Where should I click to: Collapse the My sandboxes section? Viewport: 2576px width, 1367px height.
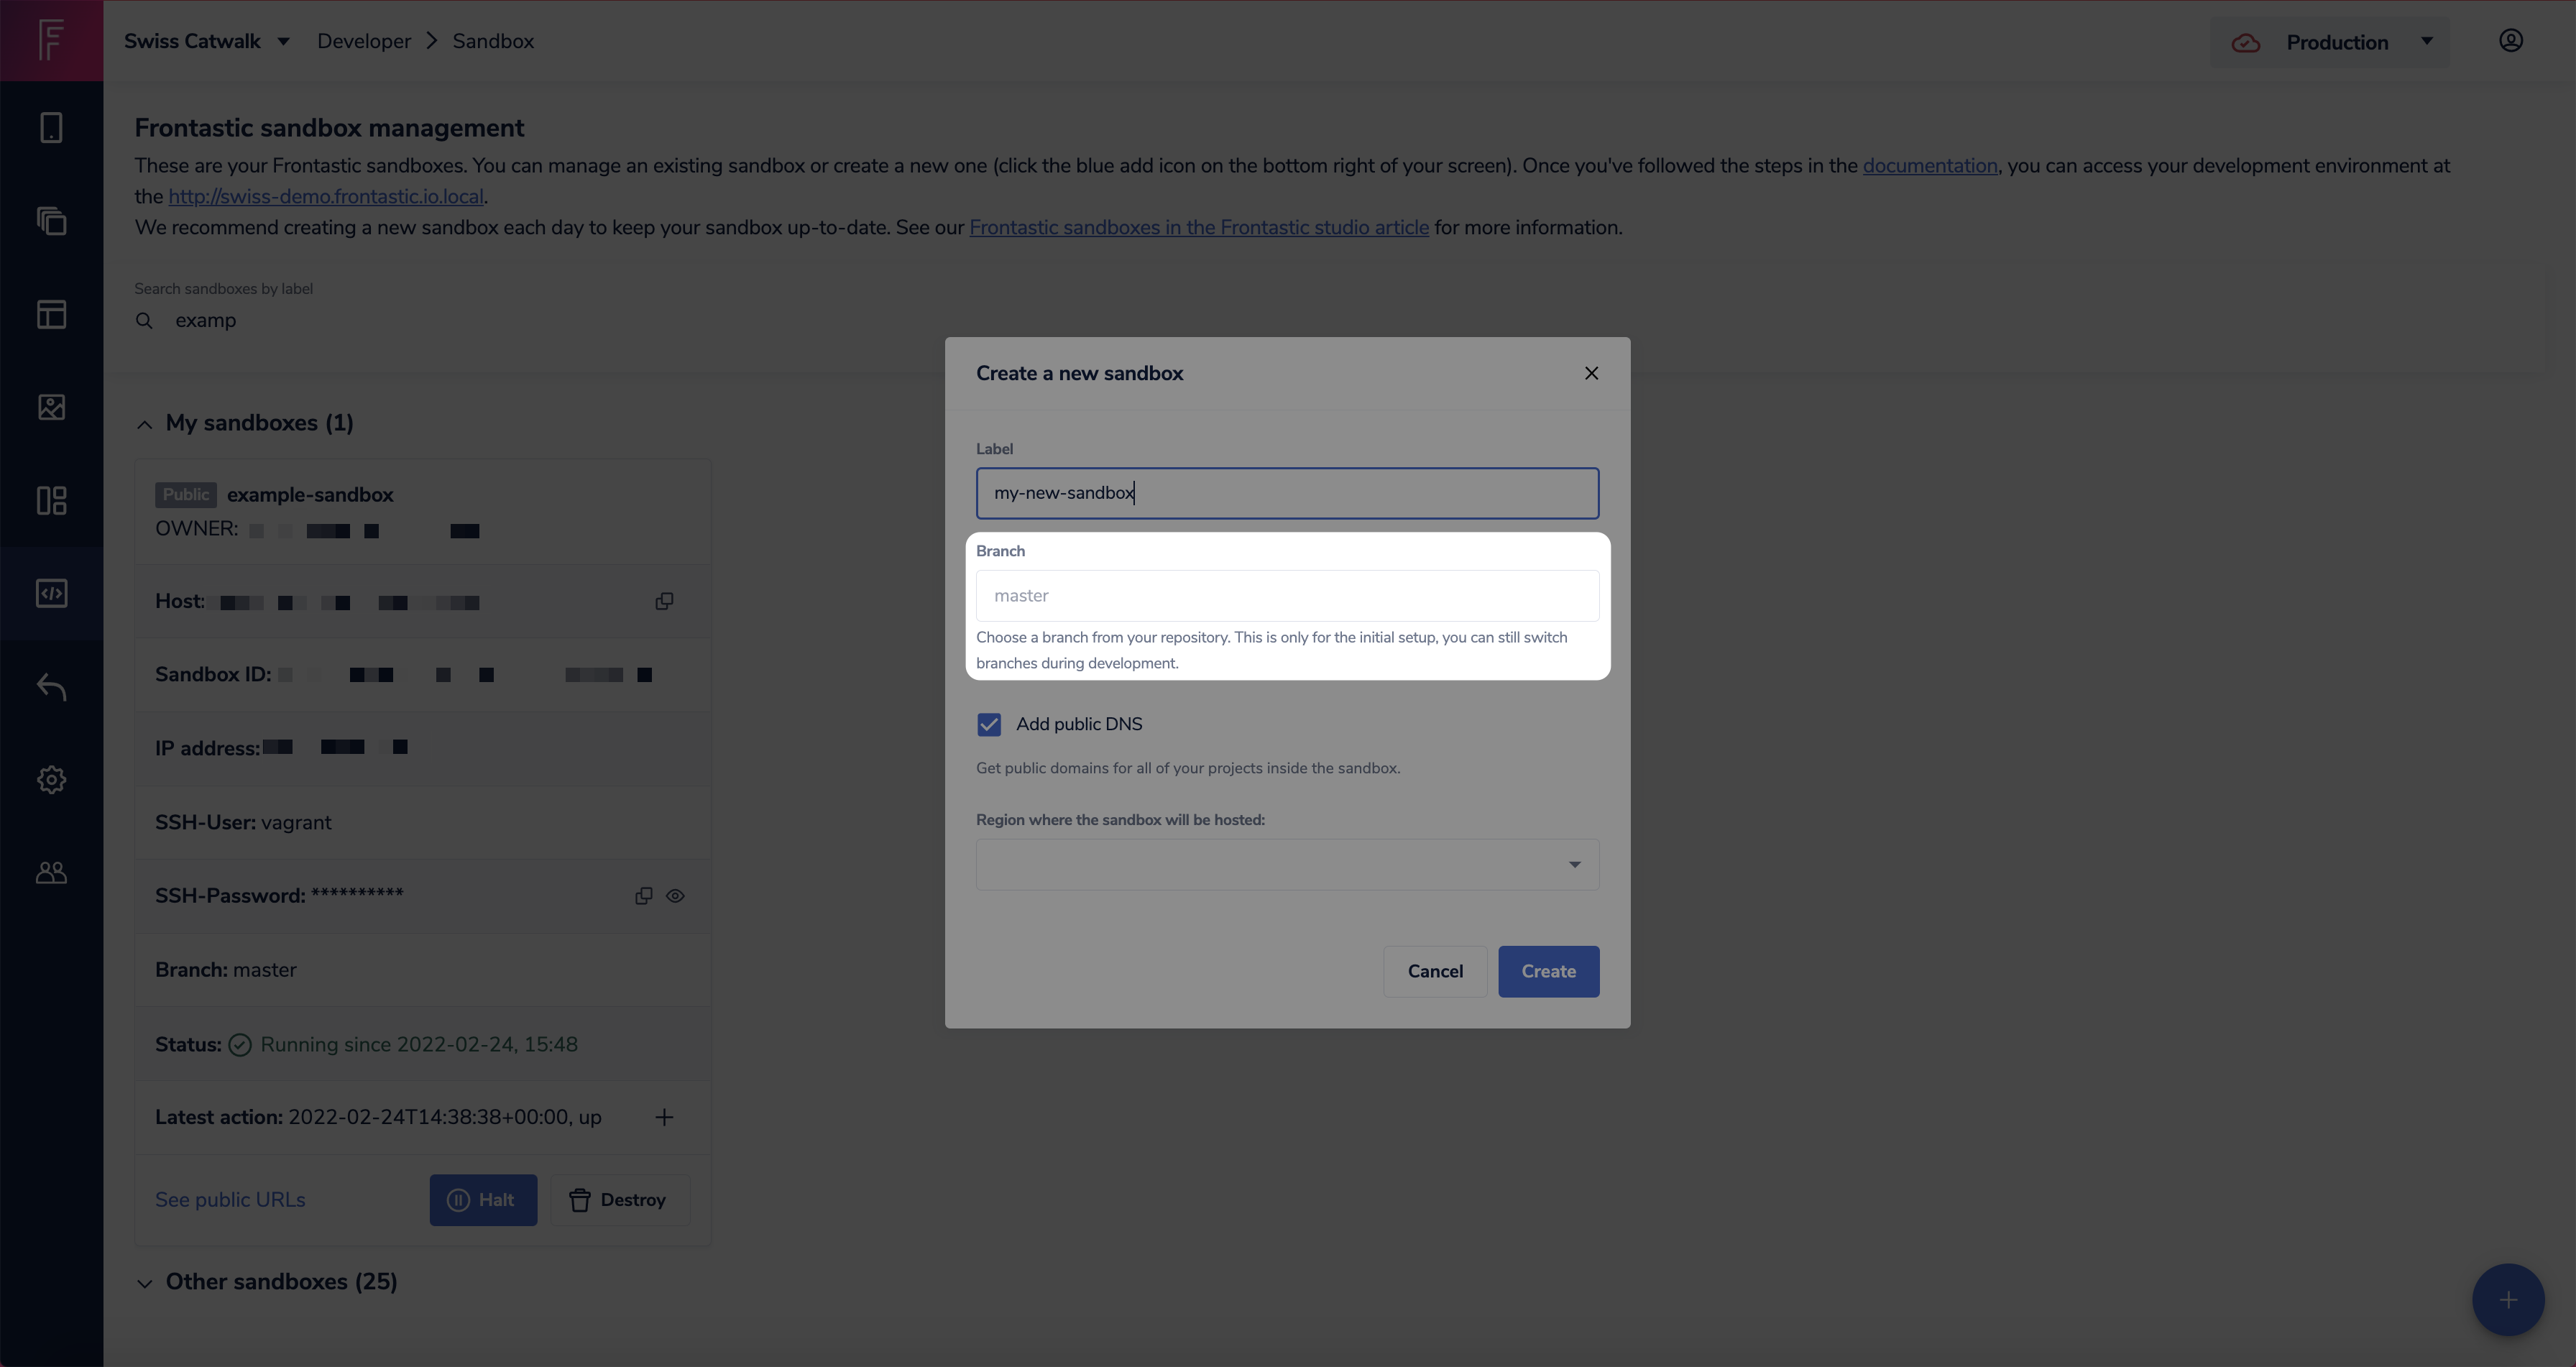(145, 424)
